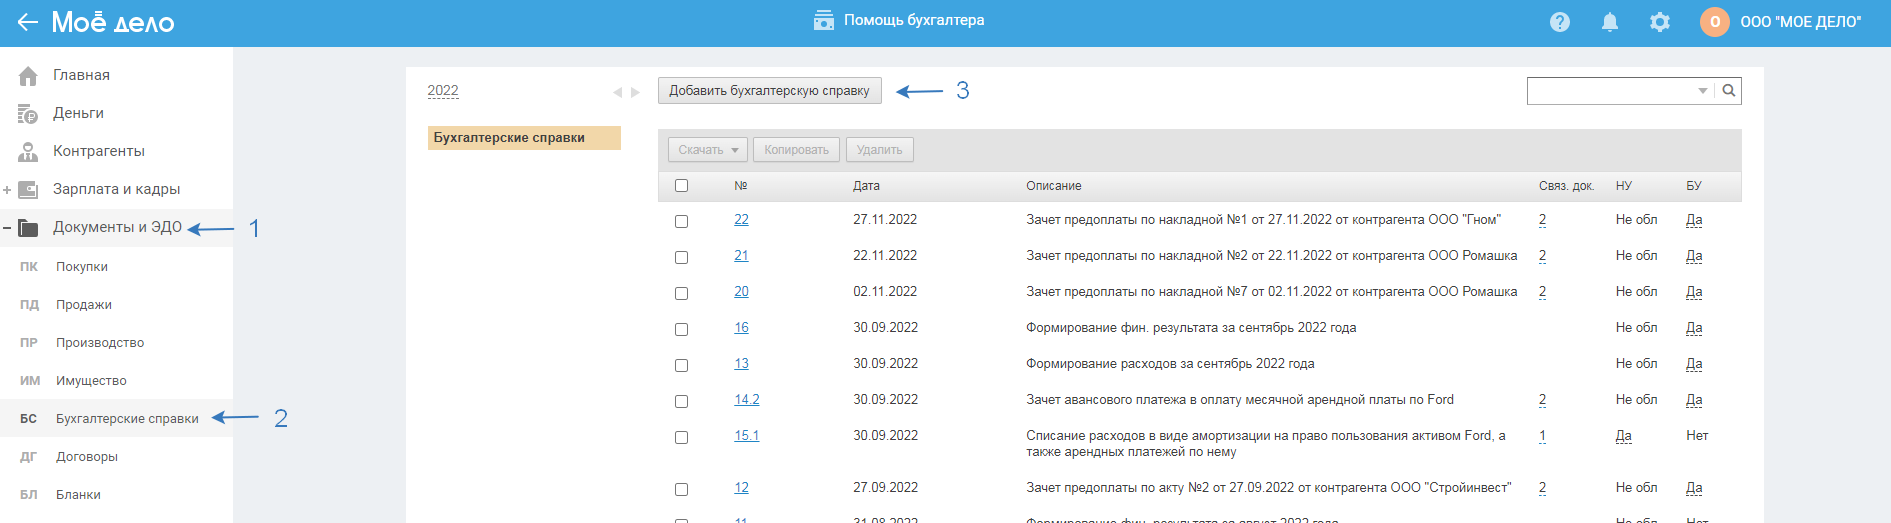This screenshot has height=523, width=1891.
Task: Tick the select-all checkbox in table header
Action: [x=681, y=186]
